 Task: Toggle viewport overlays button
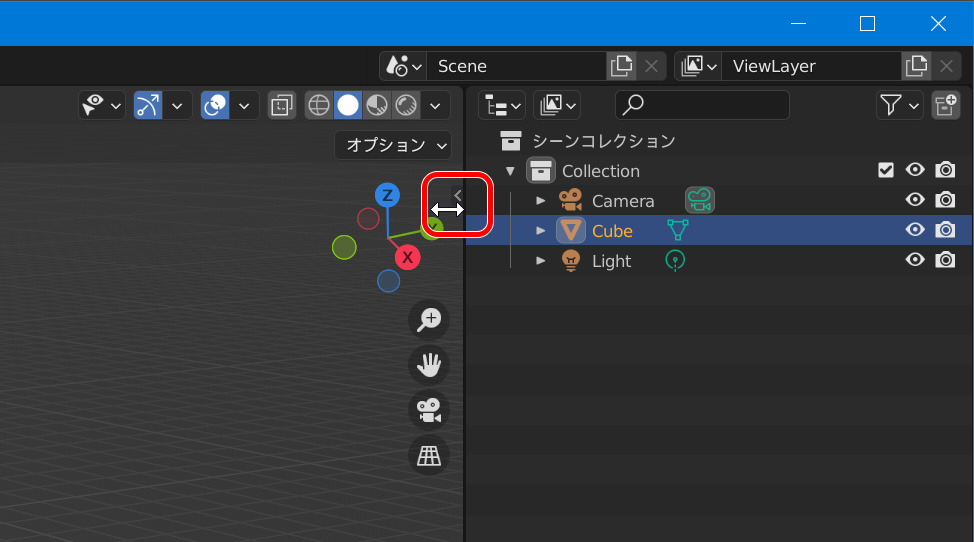point(215,106)
